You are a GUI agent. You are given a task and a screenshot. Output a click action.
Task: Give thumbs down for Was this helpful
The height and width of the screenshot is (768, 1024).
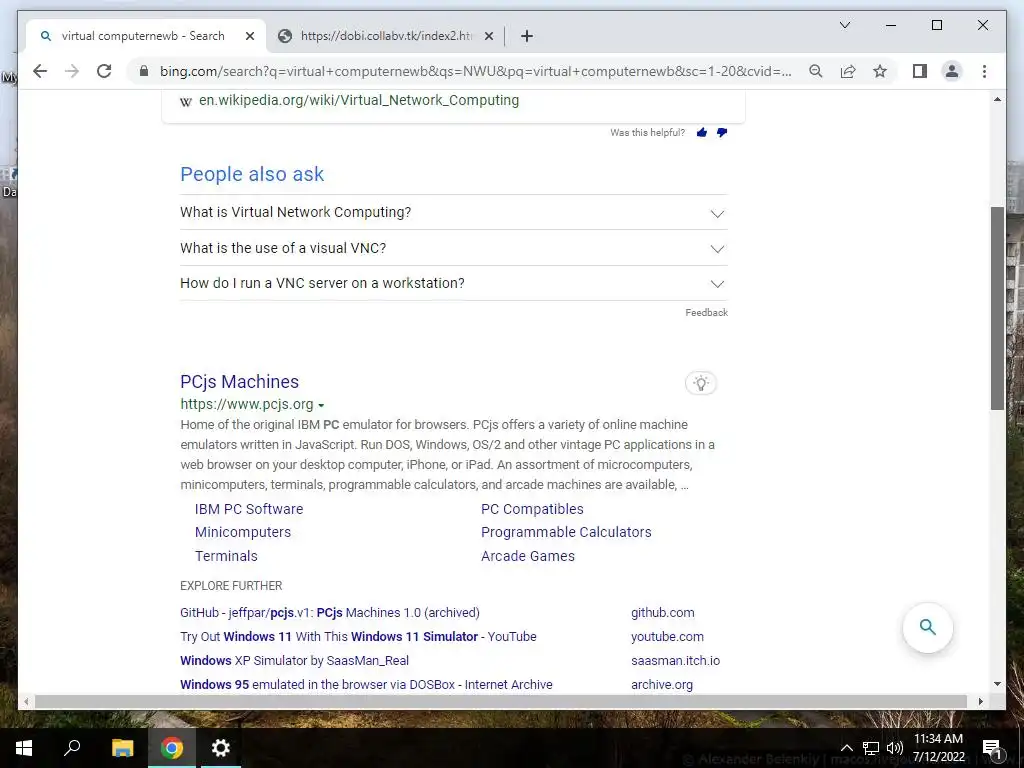722,133
